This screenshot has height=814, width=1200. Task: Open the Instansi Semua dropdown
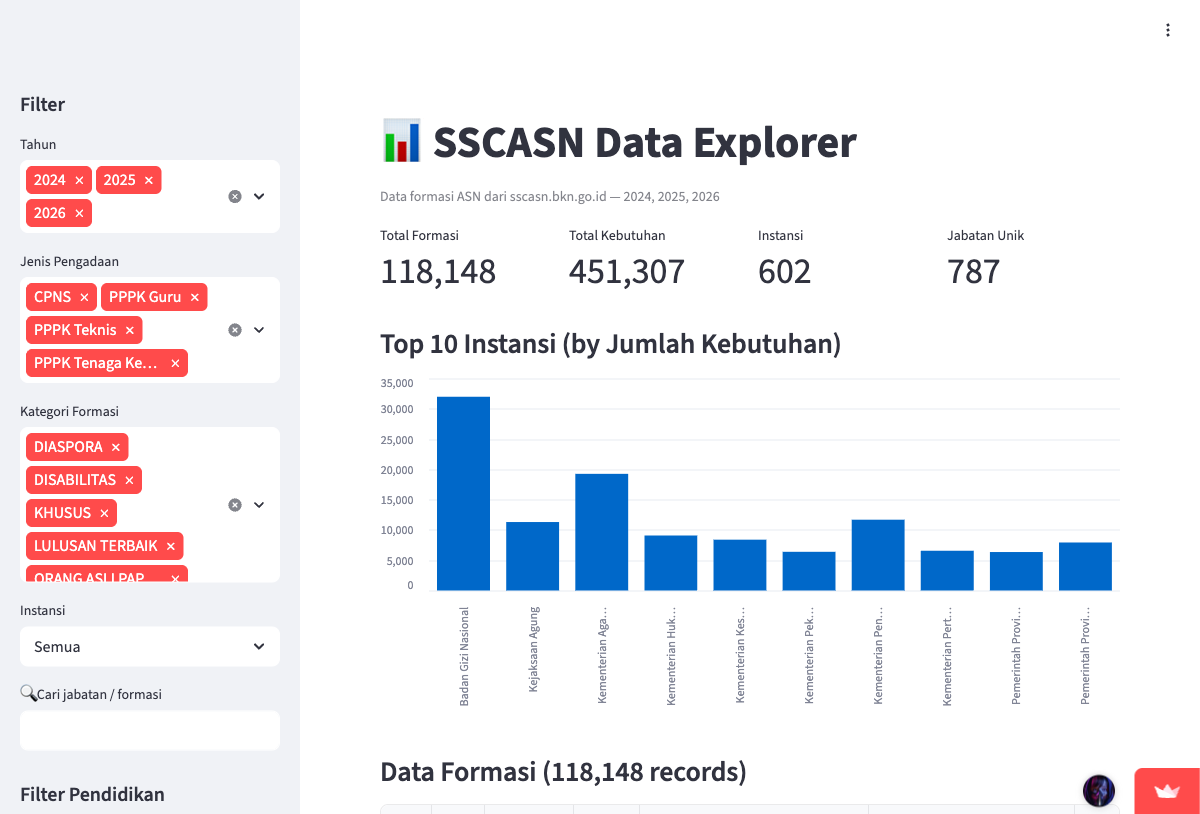coord(150,647)
